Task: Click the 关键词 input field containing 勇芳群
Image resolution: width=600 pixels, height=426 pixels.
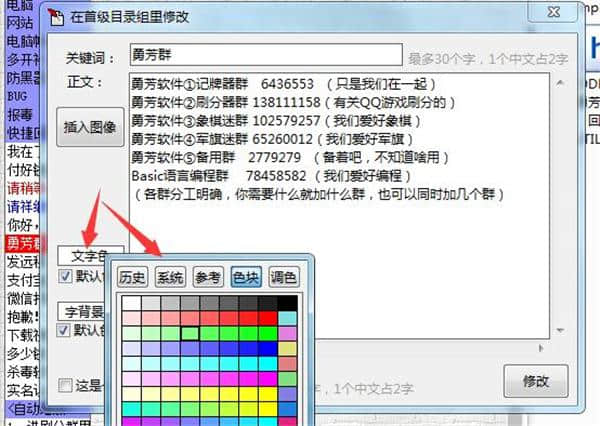Action: tap(266, 55)
